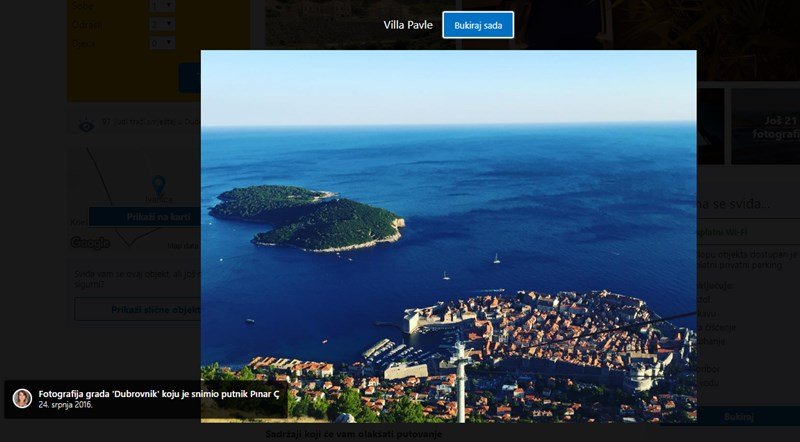
Task: Select the map pin marker at Ivanica
Action: click(159, 185)
